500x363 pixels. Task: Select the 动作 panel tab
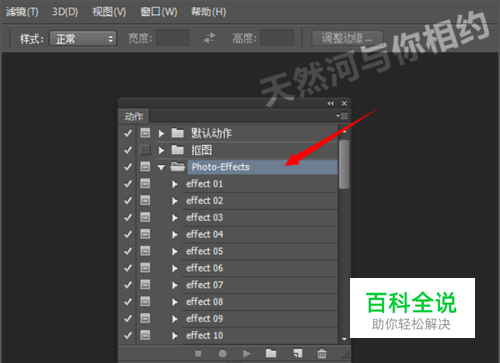(x=134, y=116)
